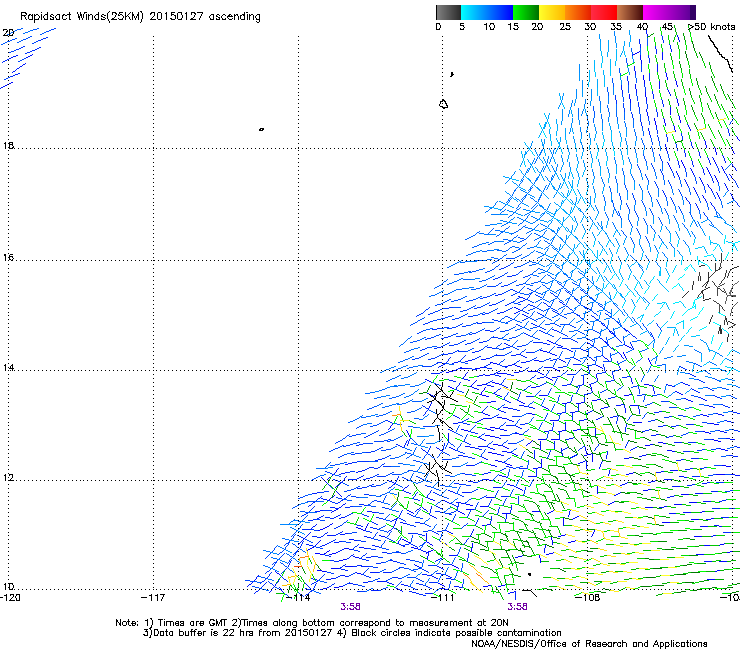
Task: Select the longitude axis label '-111'
Action: (443, 598)
